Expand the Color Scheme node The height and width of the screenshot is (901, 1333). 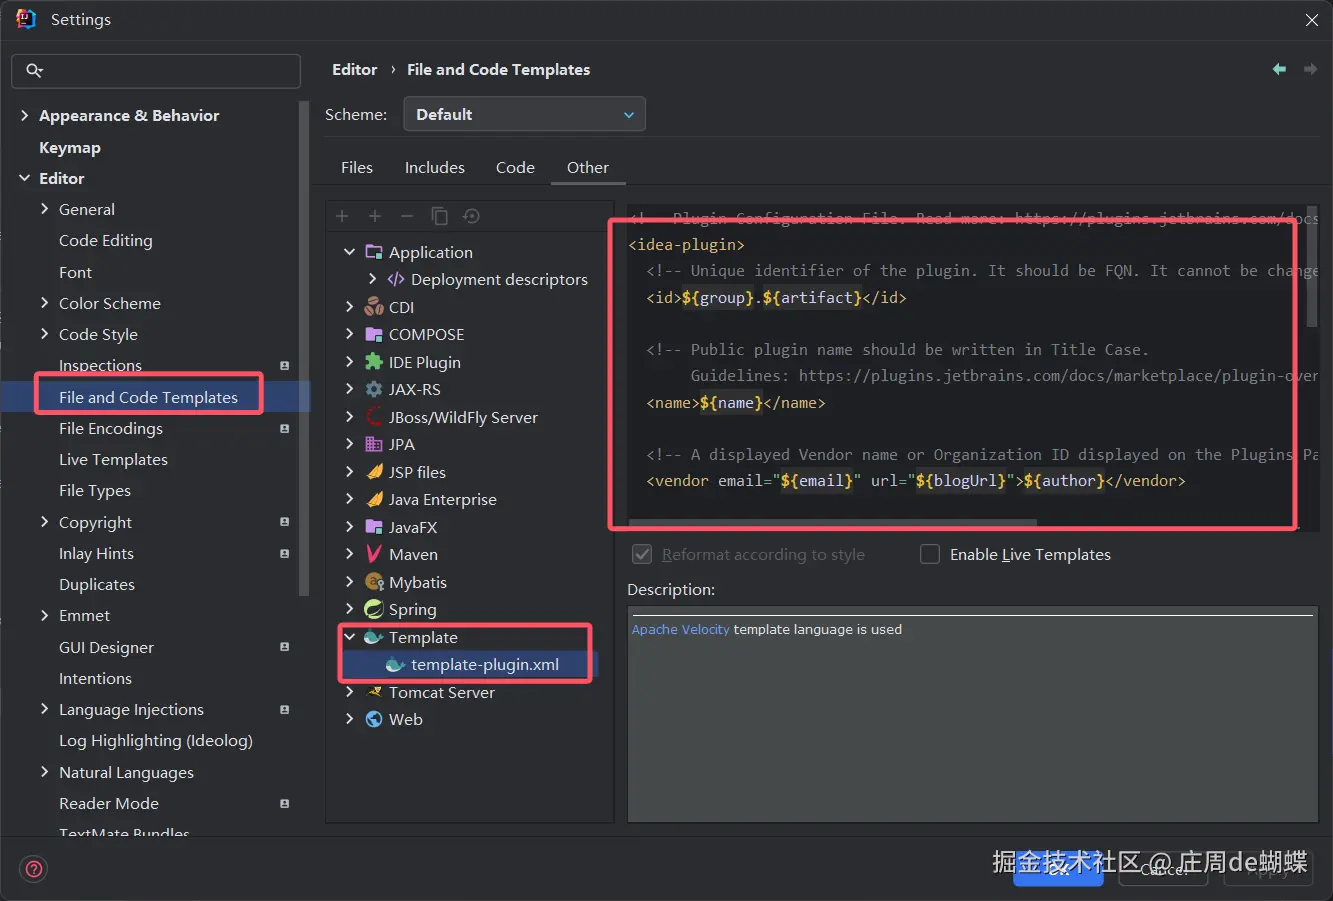pos(44,303)
